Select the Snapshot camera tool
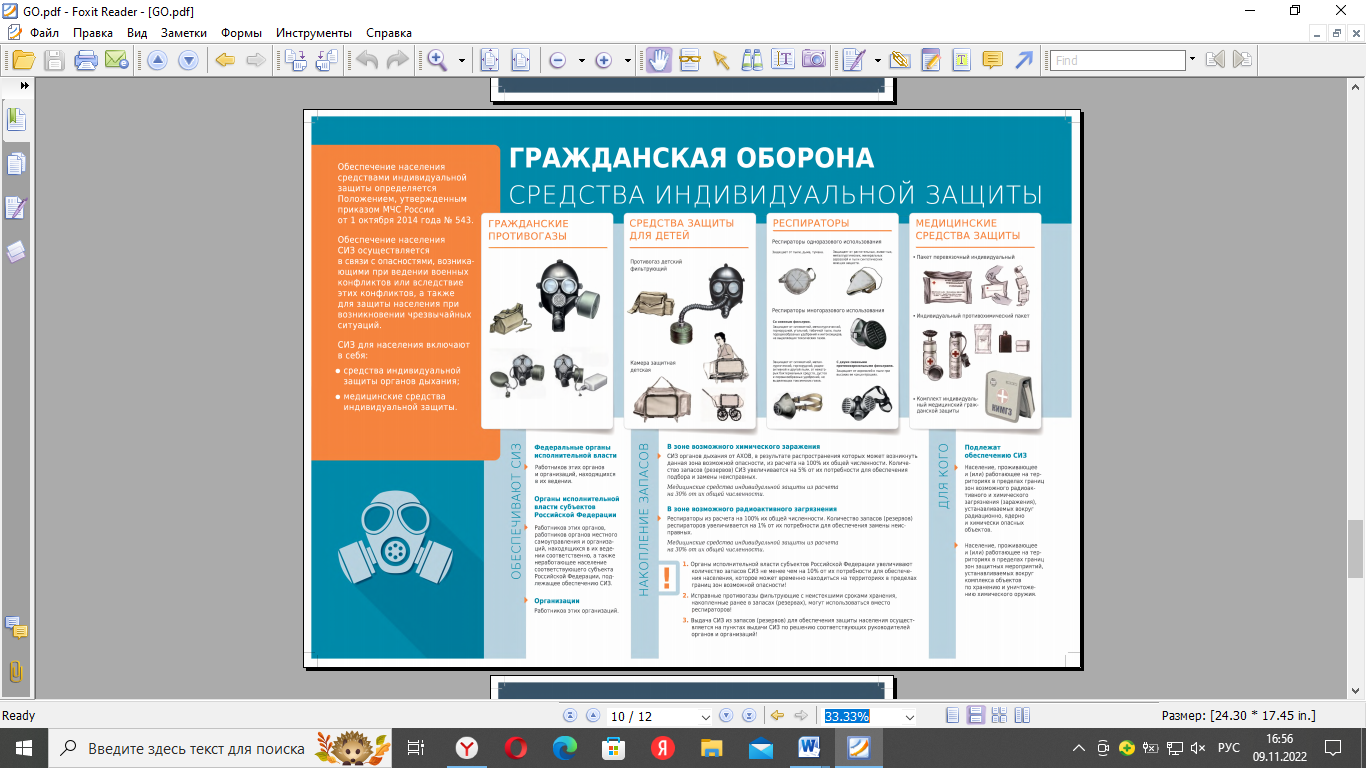The width and height of the screenshot is (1366, 768). tap(813, 60)
